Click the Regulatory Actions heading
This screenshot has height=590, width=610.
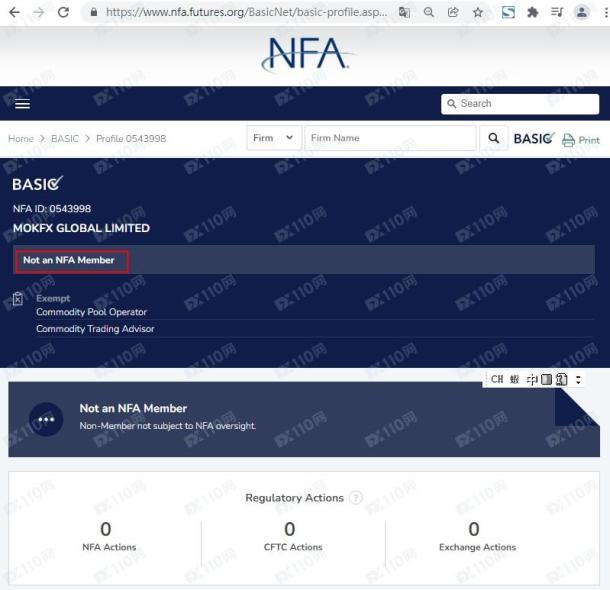pos(294,498)
